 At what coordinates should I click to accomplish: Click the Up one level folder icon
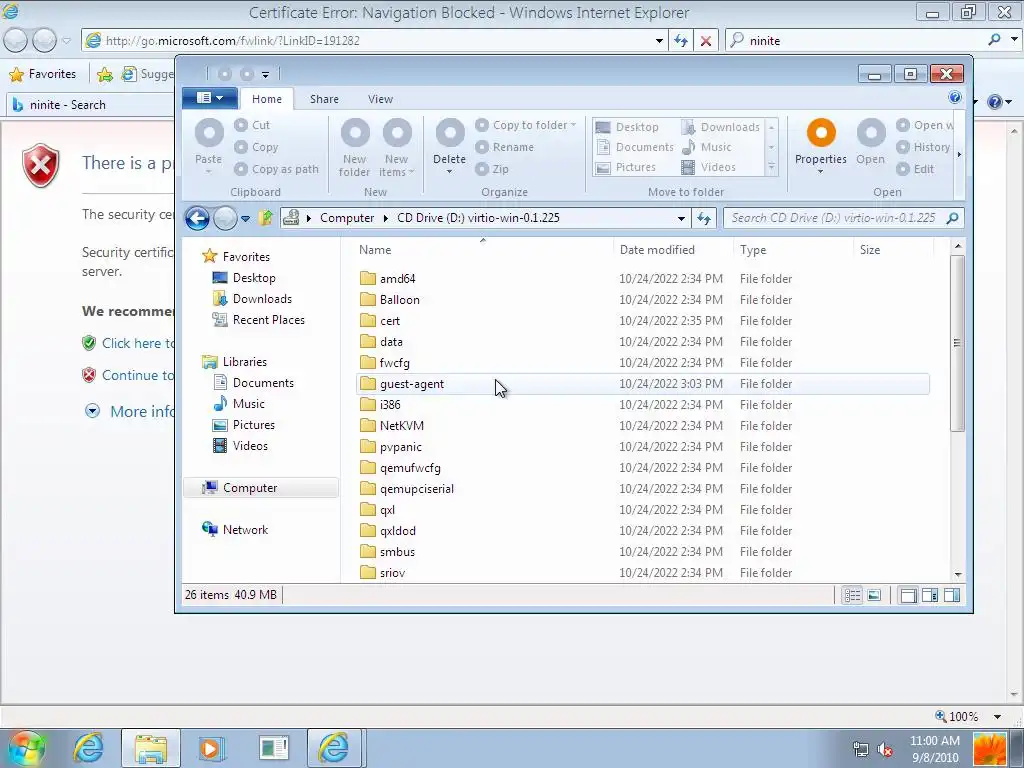tap(265, 217)
